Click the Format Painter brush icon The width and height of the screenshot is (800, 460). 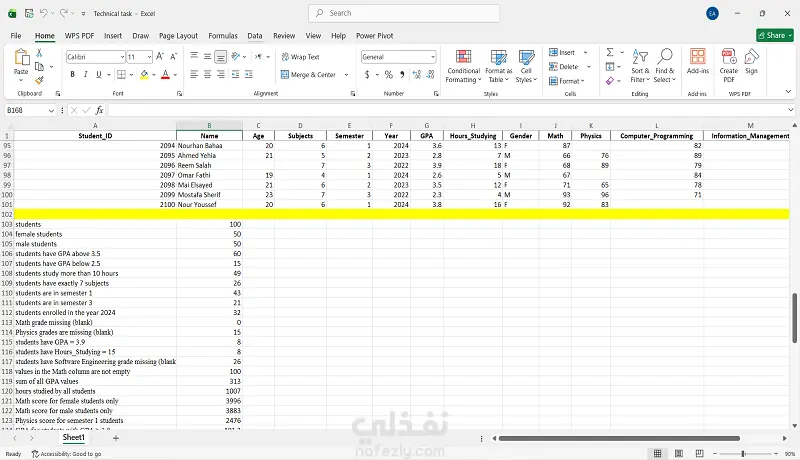point(39,80)
